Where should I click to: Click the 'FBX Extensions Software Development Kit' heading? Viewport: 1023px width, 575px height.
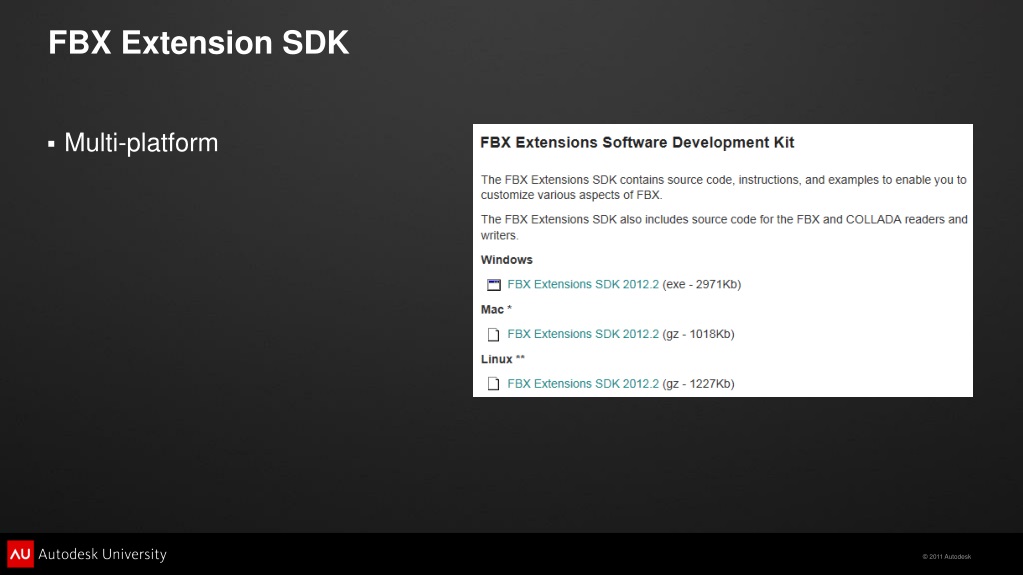click(x=637, y=142)
